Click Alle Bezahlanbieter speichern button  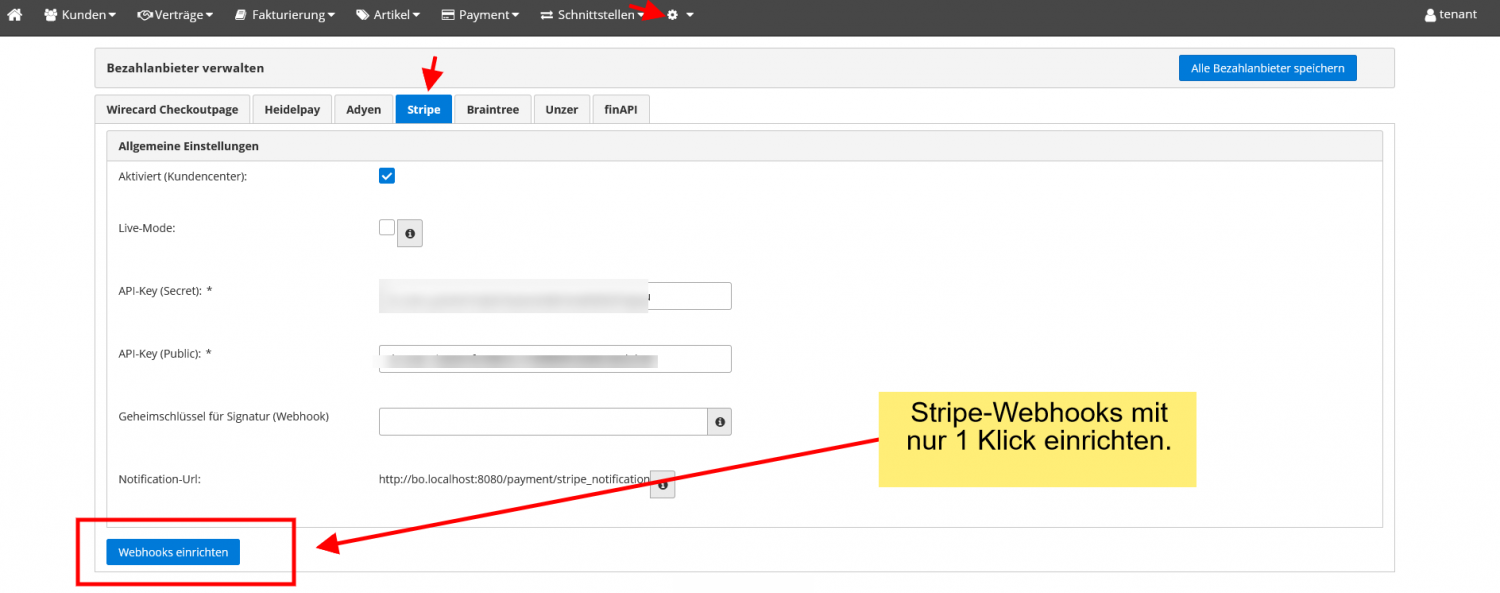pos(1267,68)
